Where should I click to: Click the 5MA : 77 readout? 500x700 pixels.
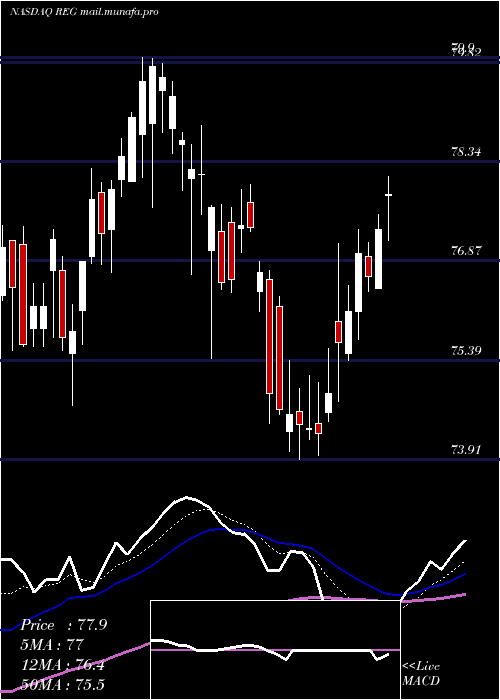[x=52, y=645]
